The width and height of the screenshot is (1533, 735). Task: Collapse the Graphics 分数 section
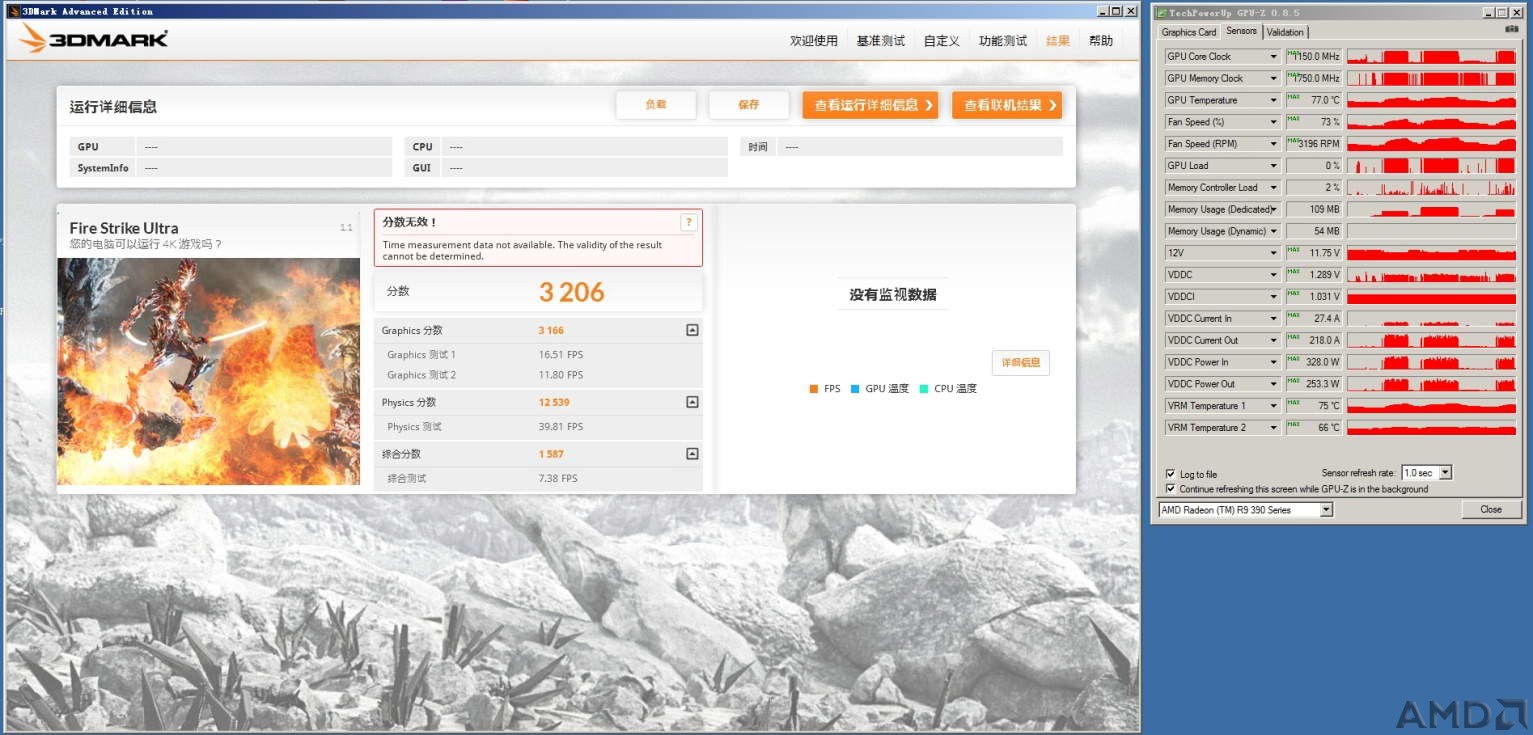692,330
